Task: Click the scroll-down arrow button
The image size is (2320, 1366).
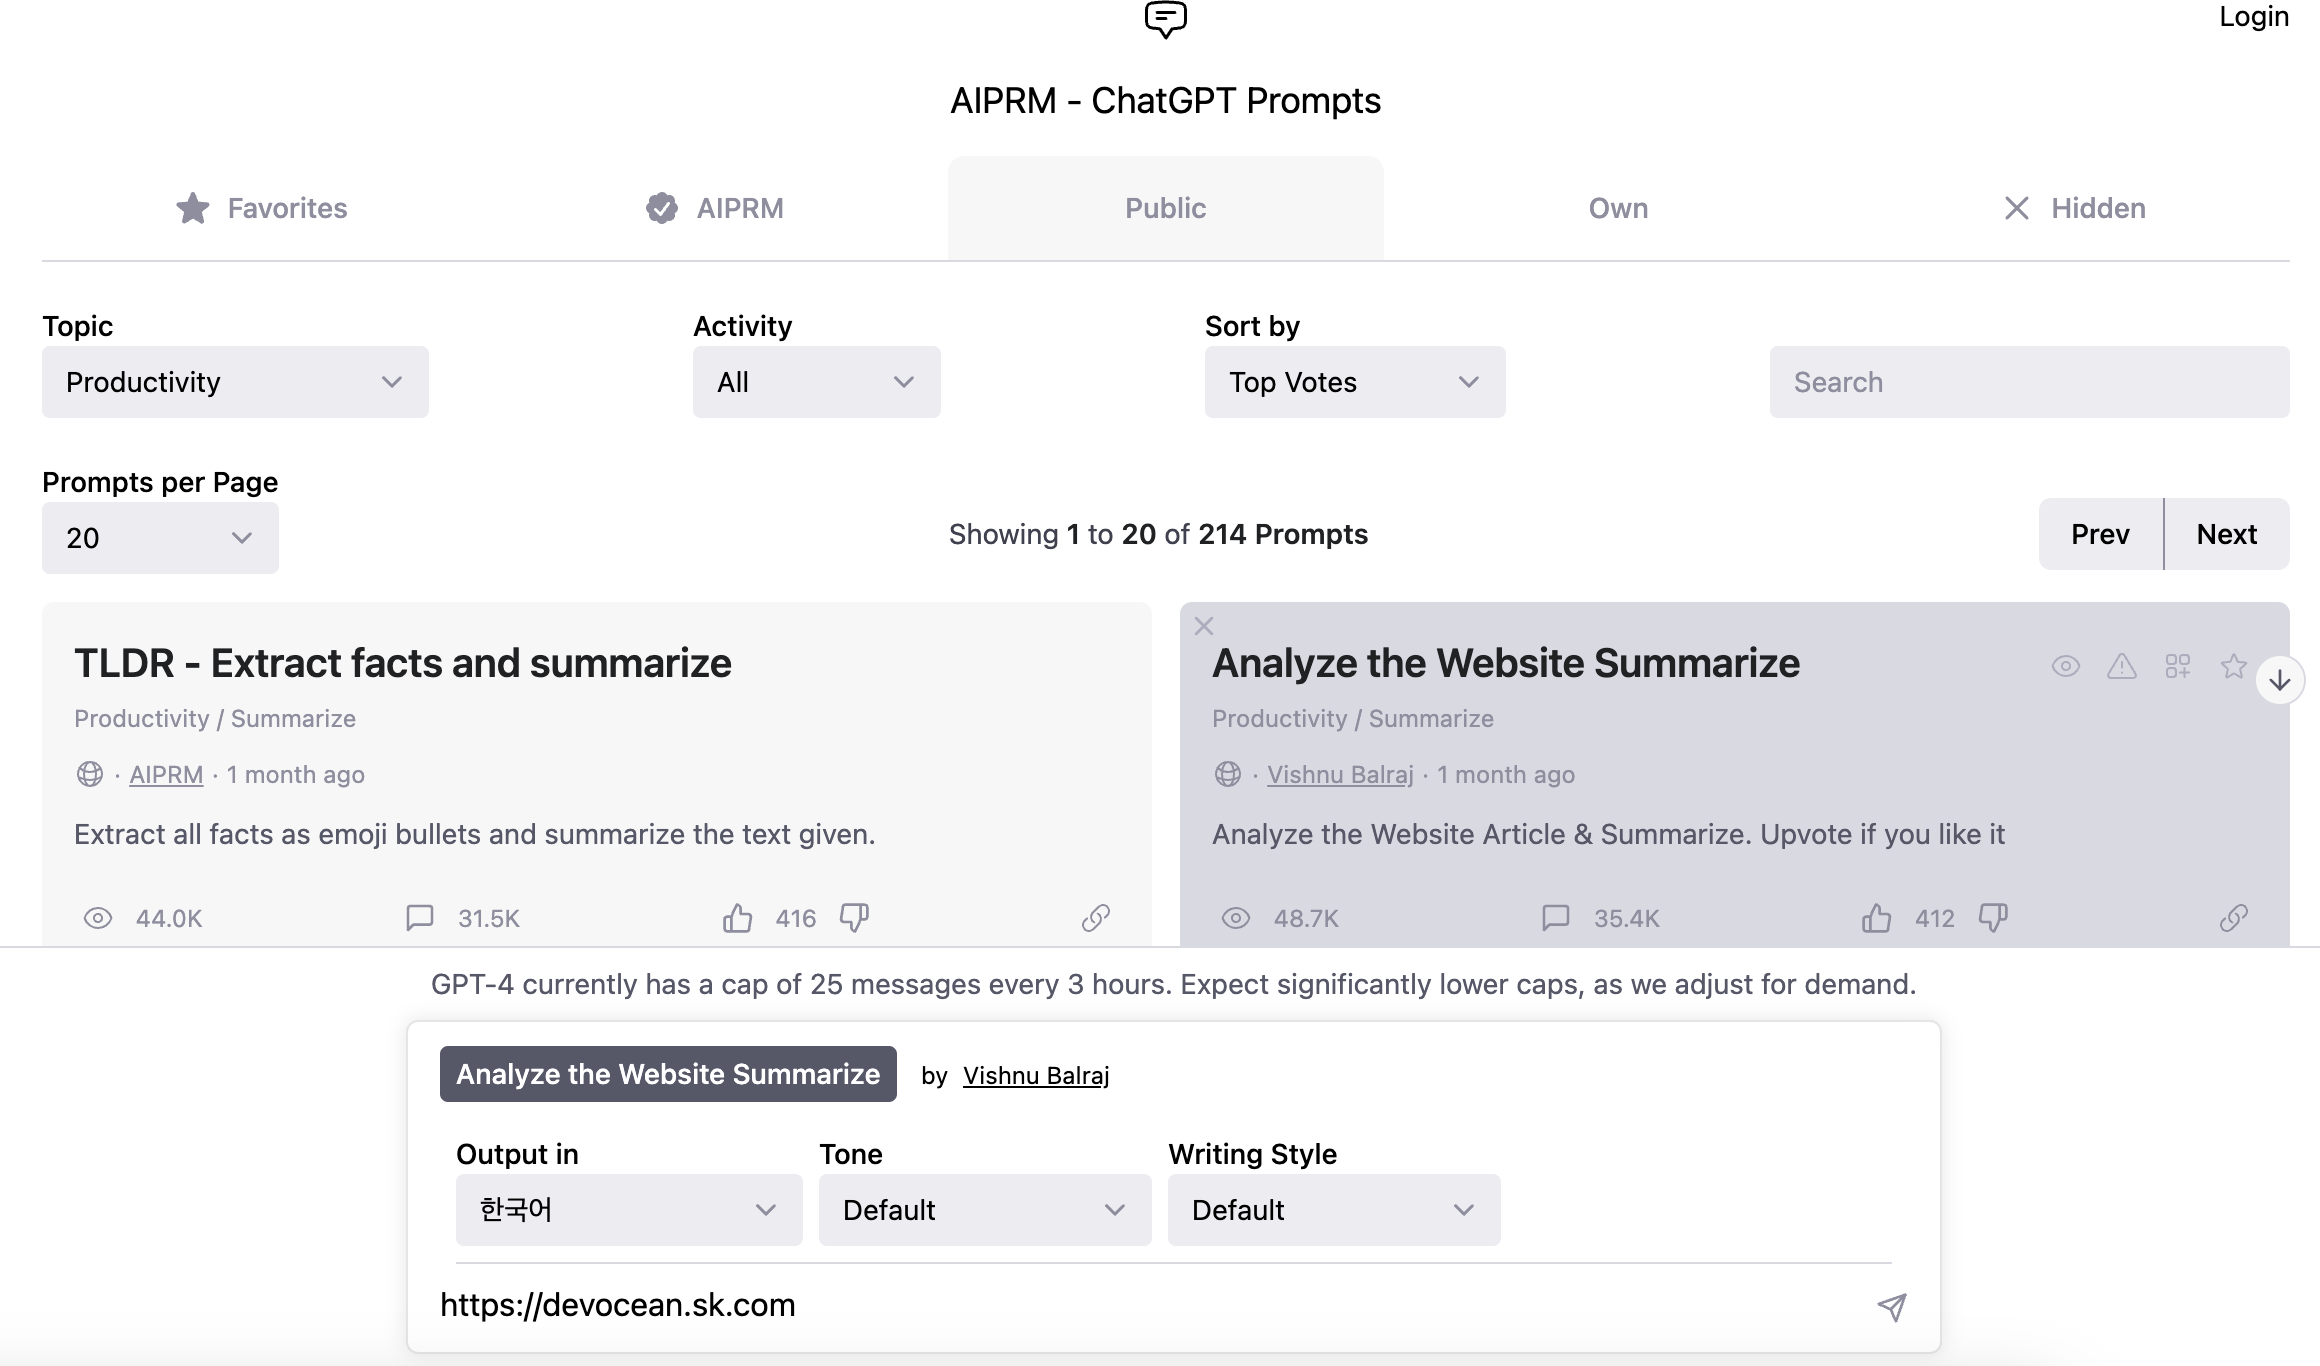Action: (2280, 680)
